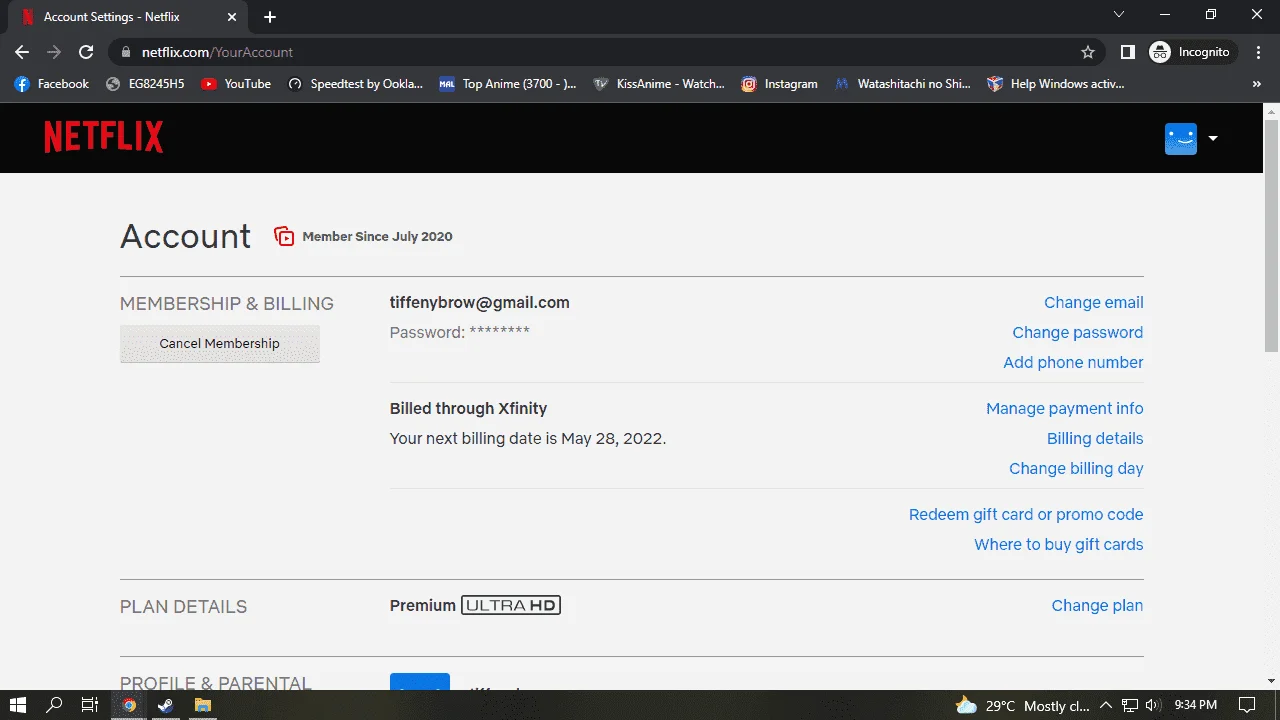Show hidden system tray icons

tap(1106, 705)
